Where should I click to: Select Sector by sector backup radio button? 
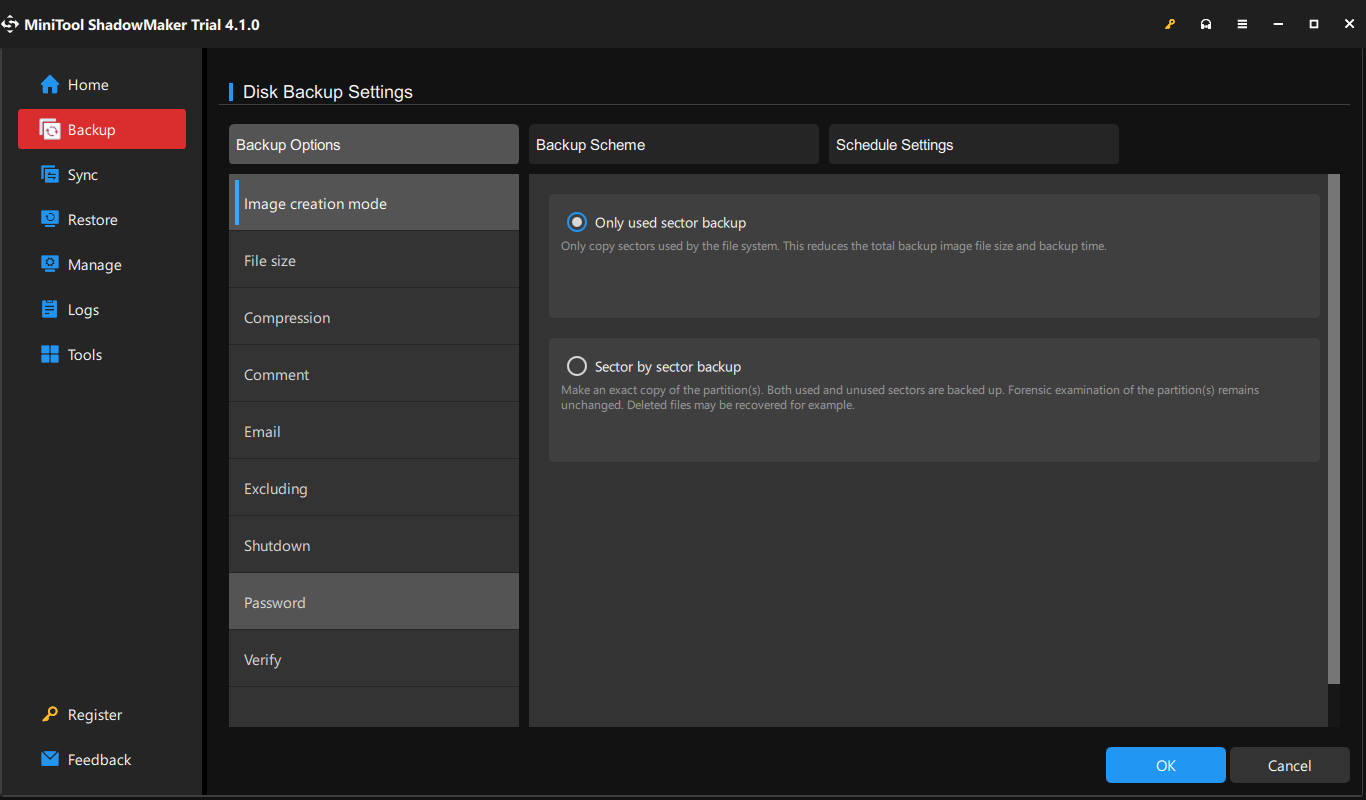pos(577,367)
